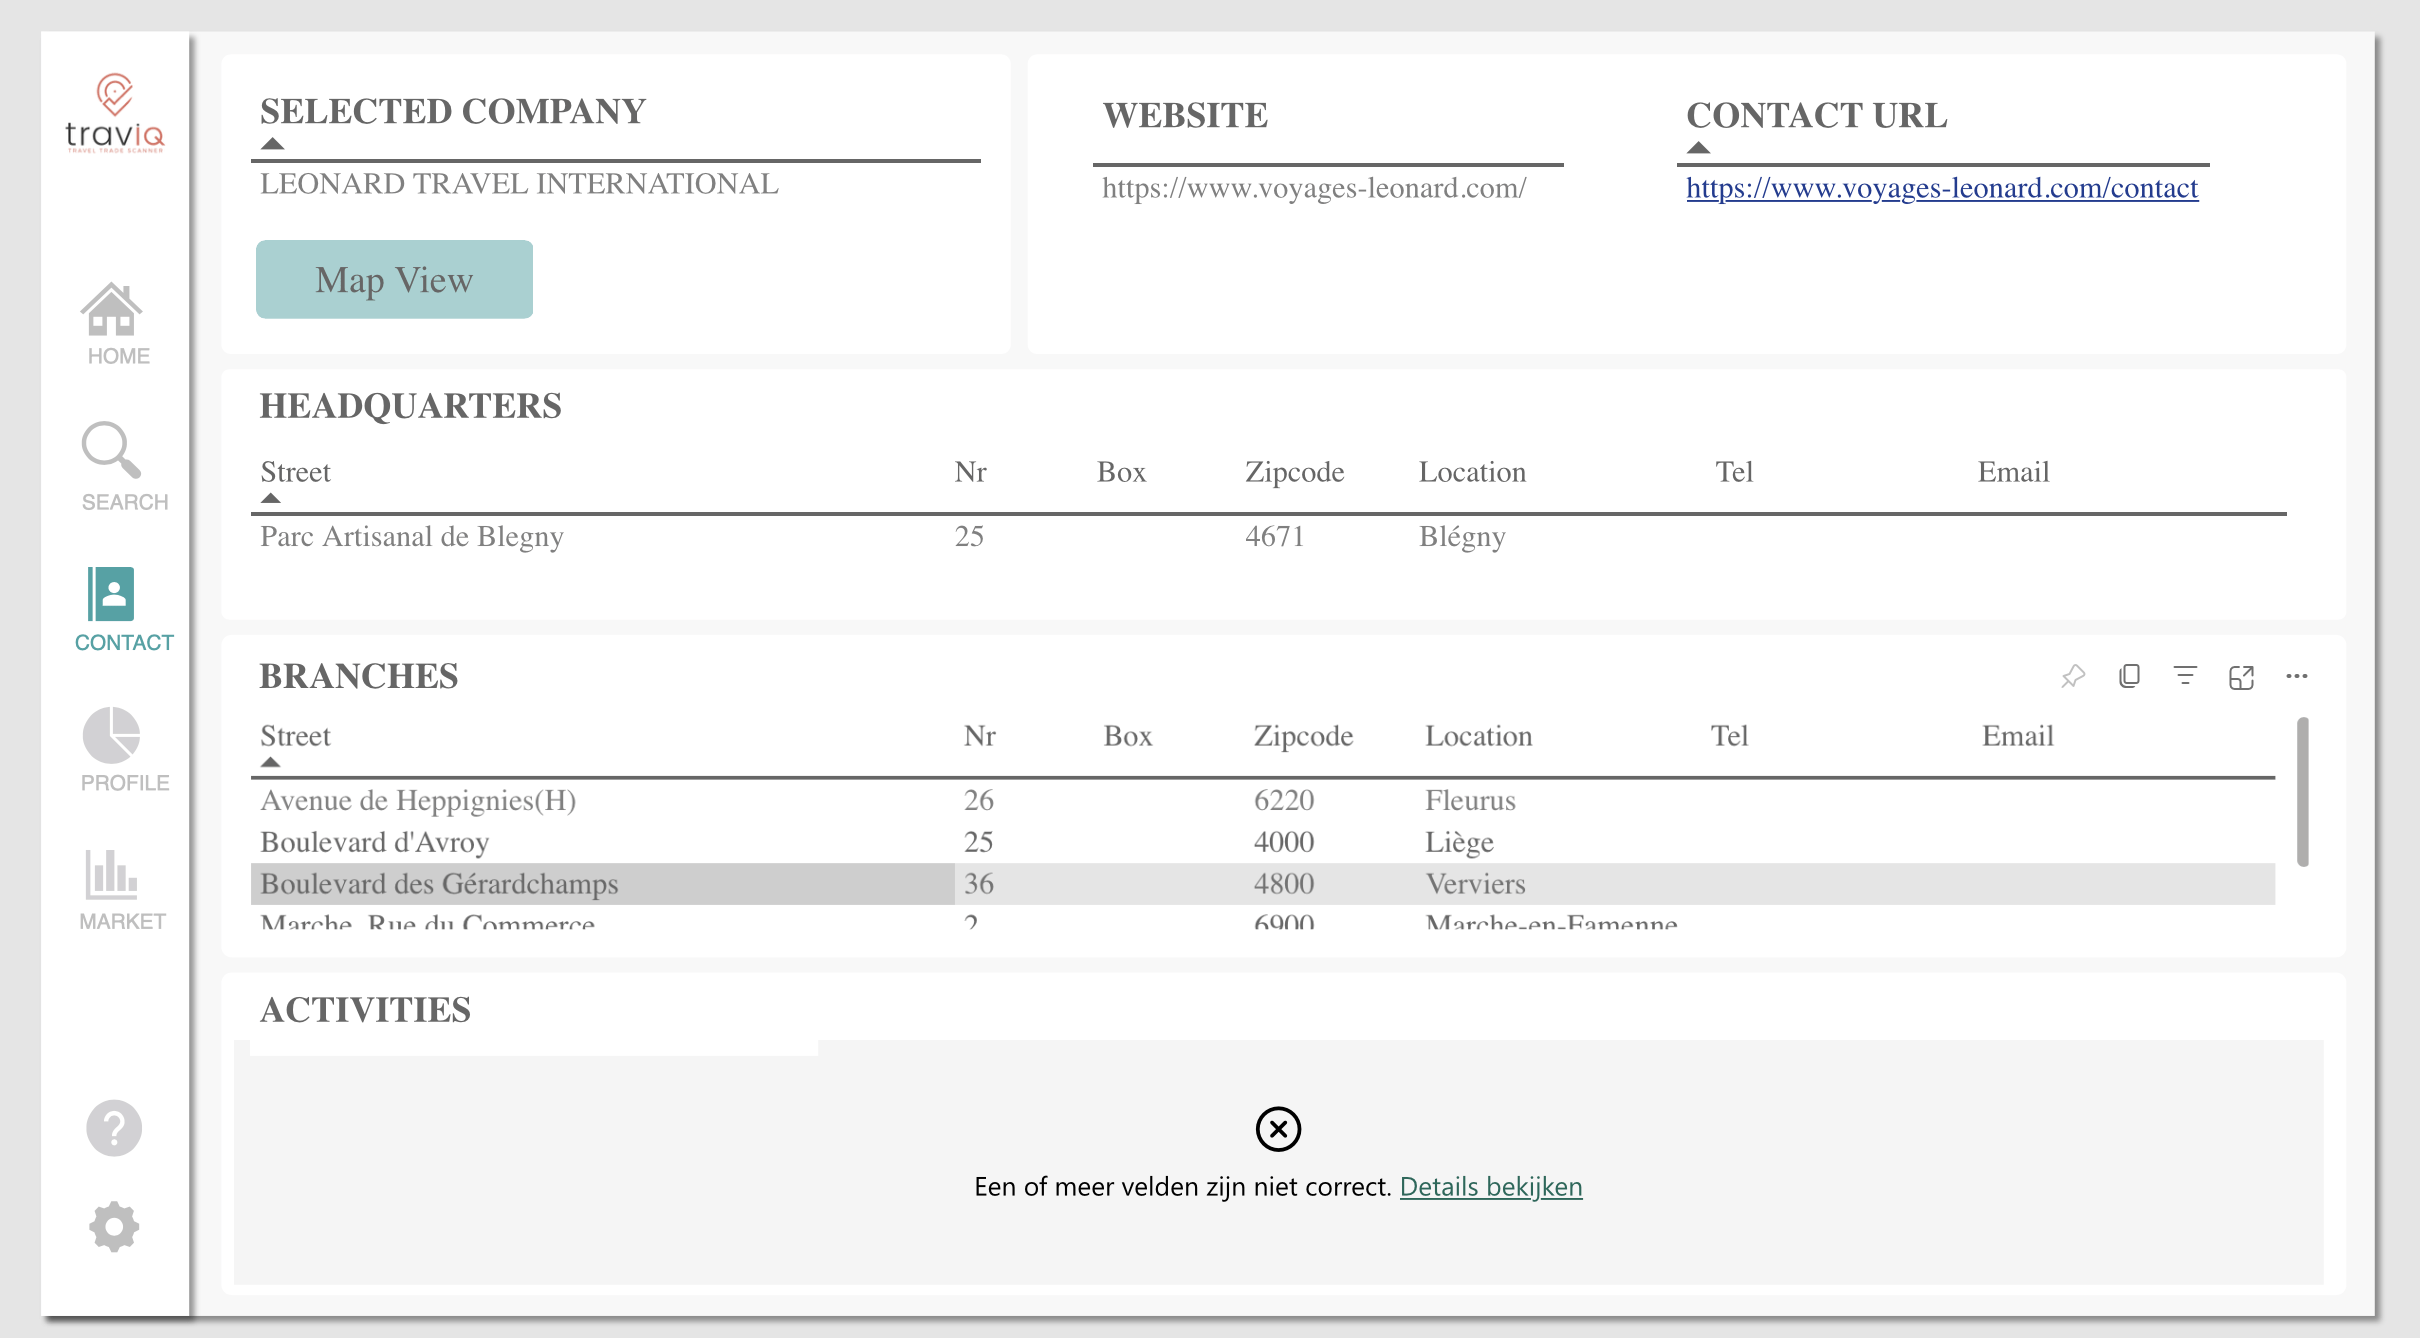Open the Market bar chart icon
2420x1338 pixels.
click(111, 874)
